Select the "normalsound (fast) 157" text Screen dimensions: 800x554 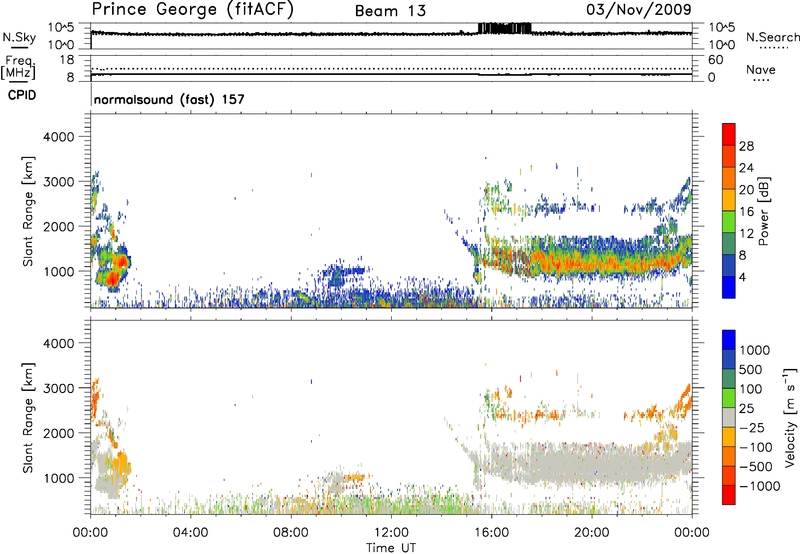click(169, 99)
